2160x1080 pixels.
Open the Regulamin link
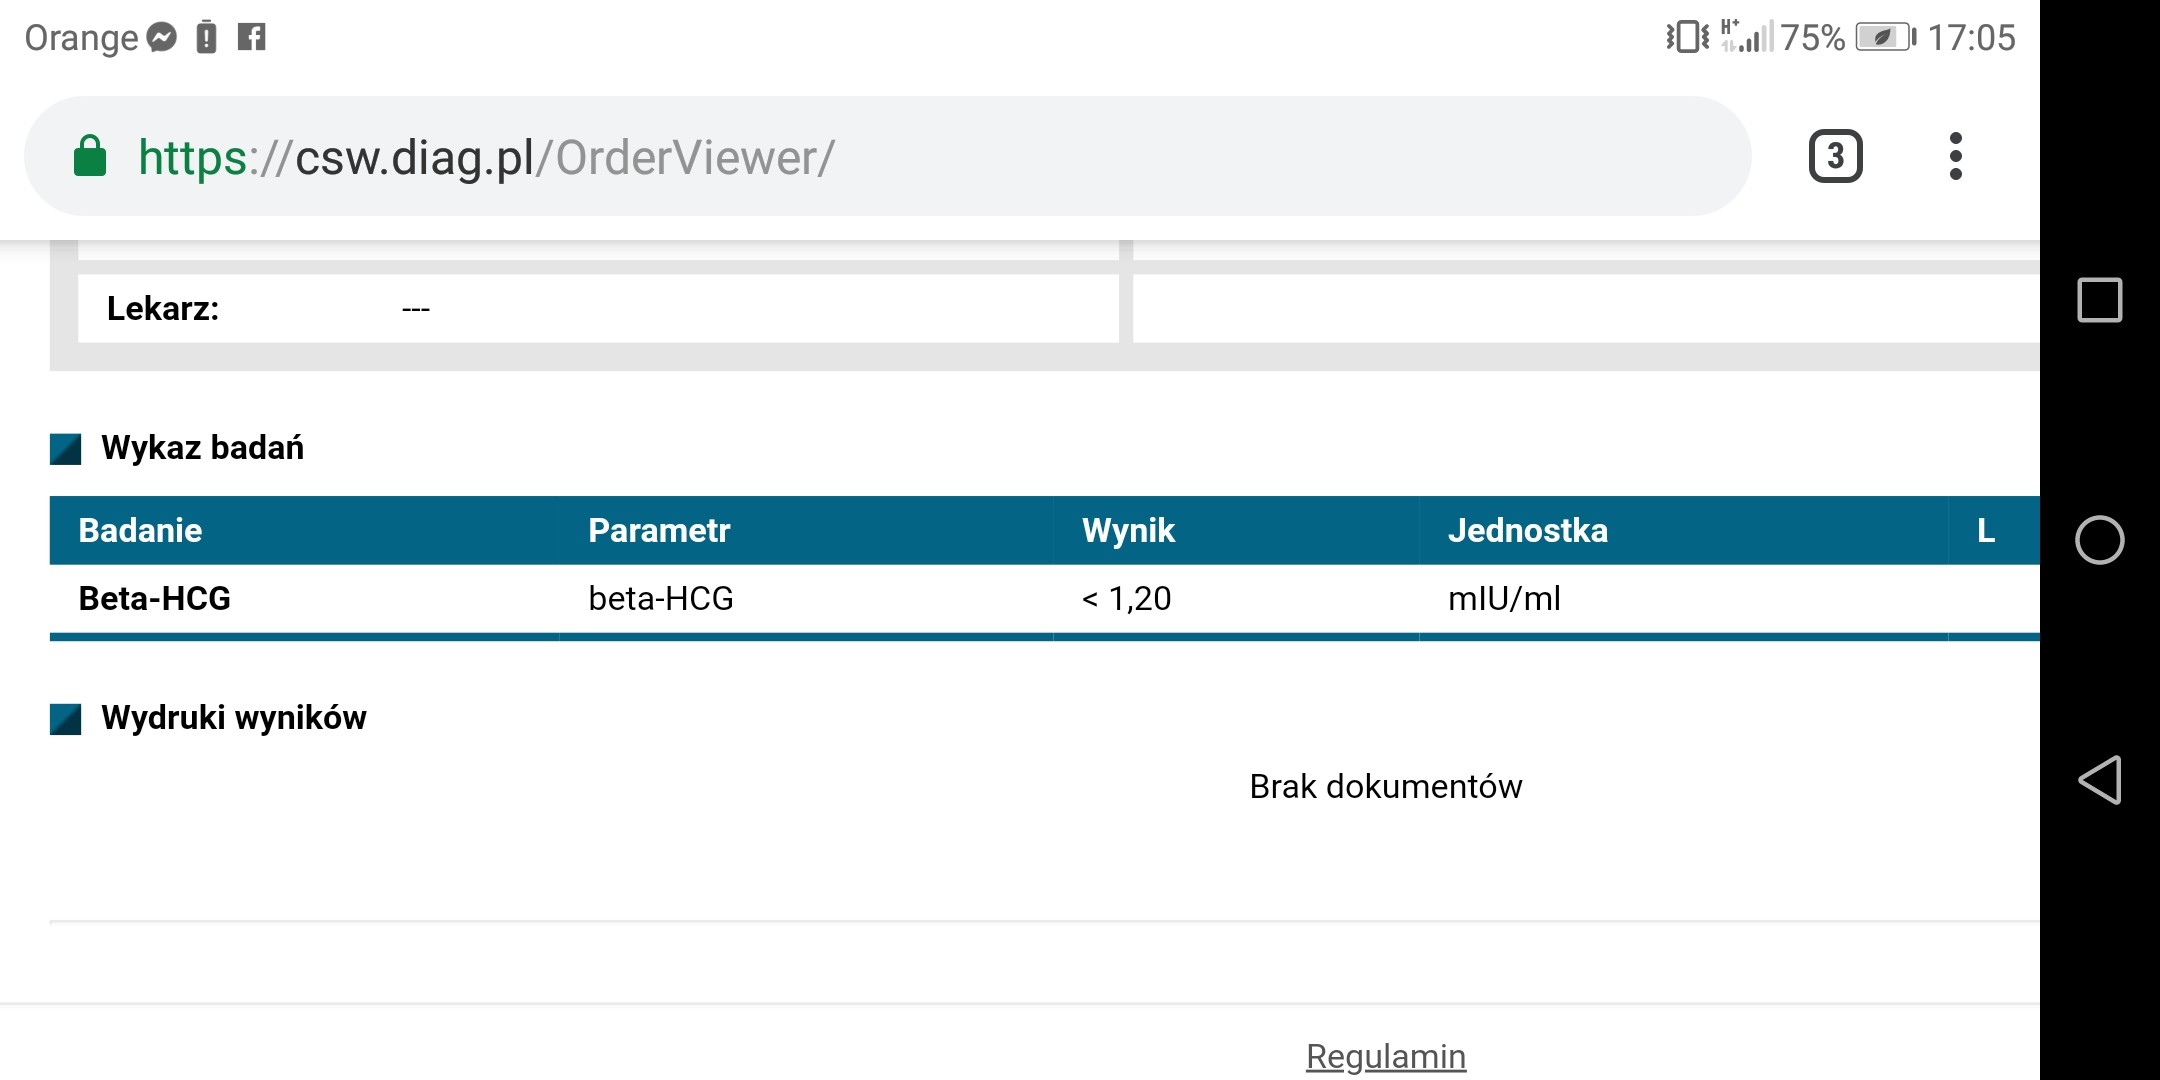1385,1056
